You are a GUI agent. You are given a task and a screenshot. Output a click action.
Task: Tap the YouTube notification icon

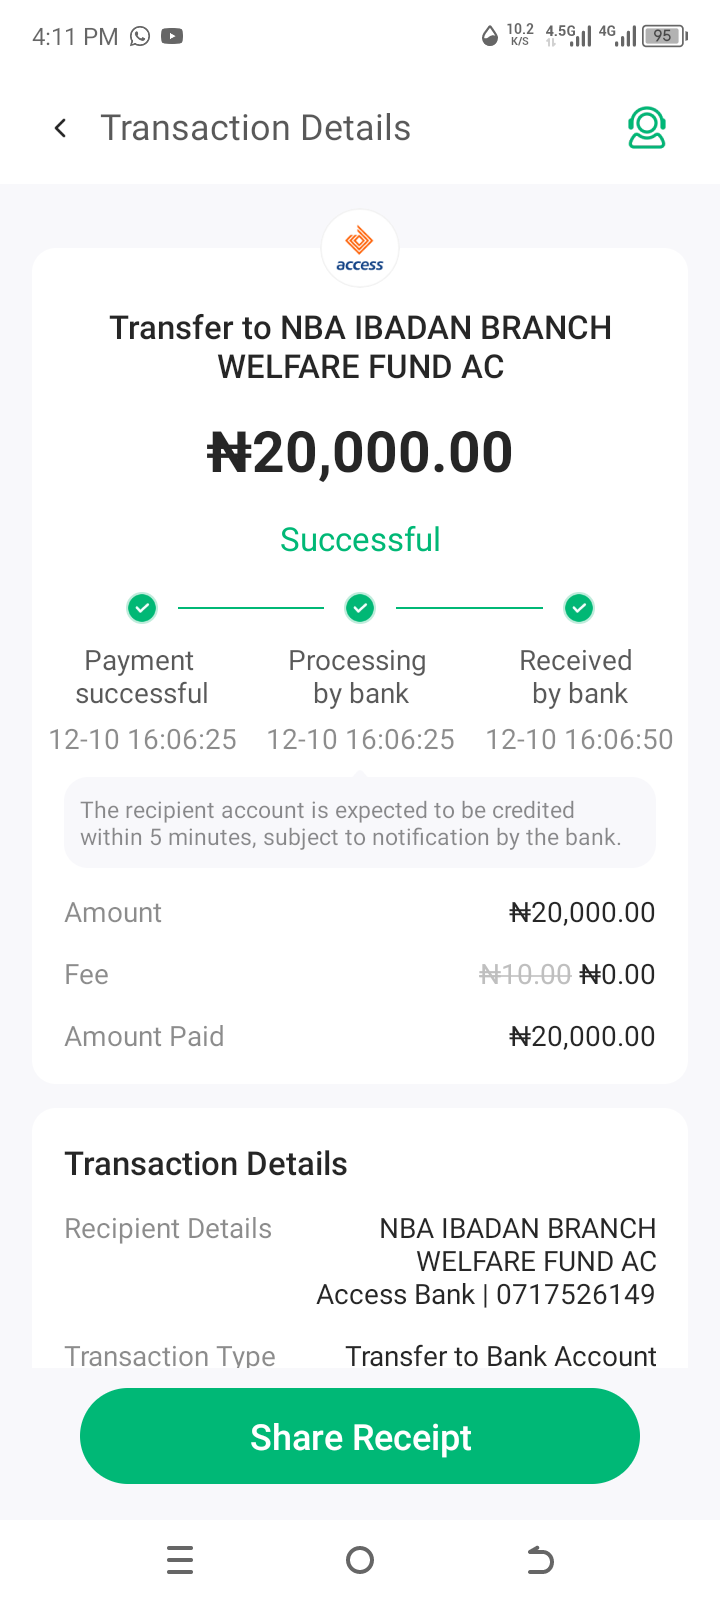(x=172, y=37)
